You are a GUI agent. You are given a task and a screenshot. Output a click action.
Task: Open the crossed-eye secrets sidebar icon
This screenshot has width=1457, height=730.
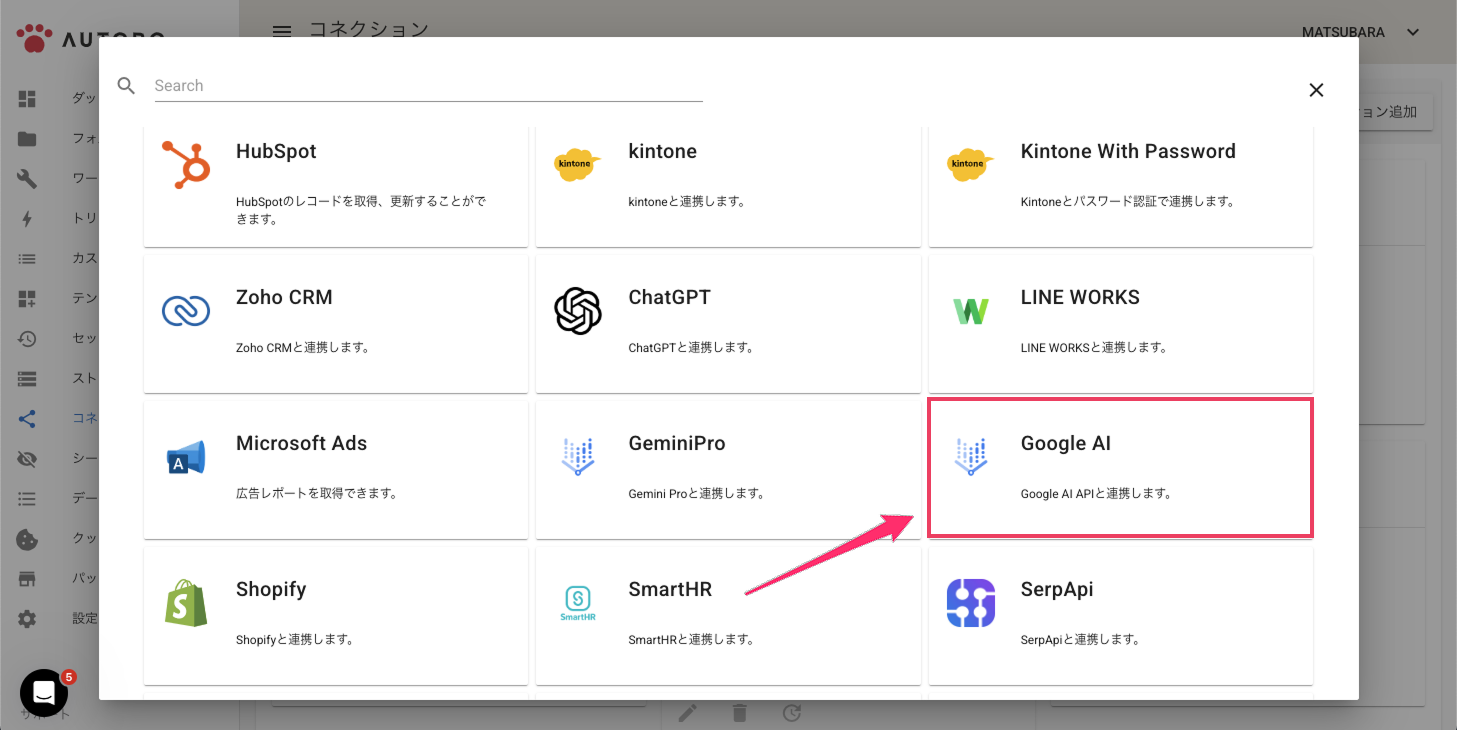27,459
